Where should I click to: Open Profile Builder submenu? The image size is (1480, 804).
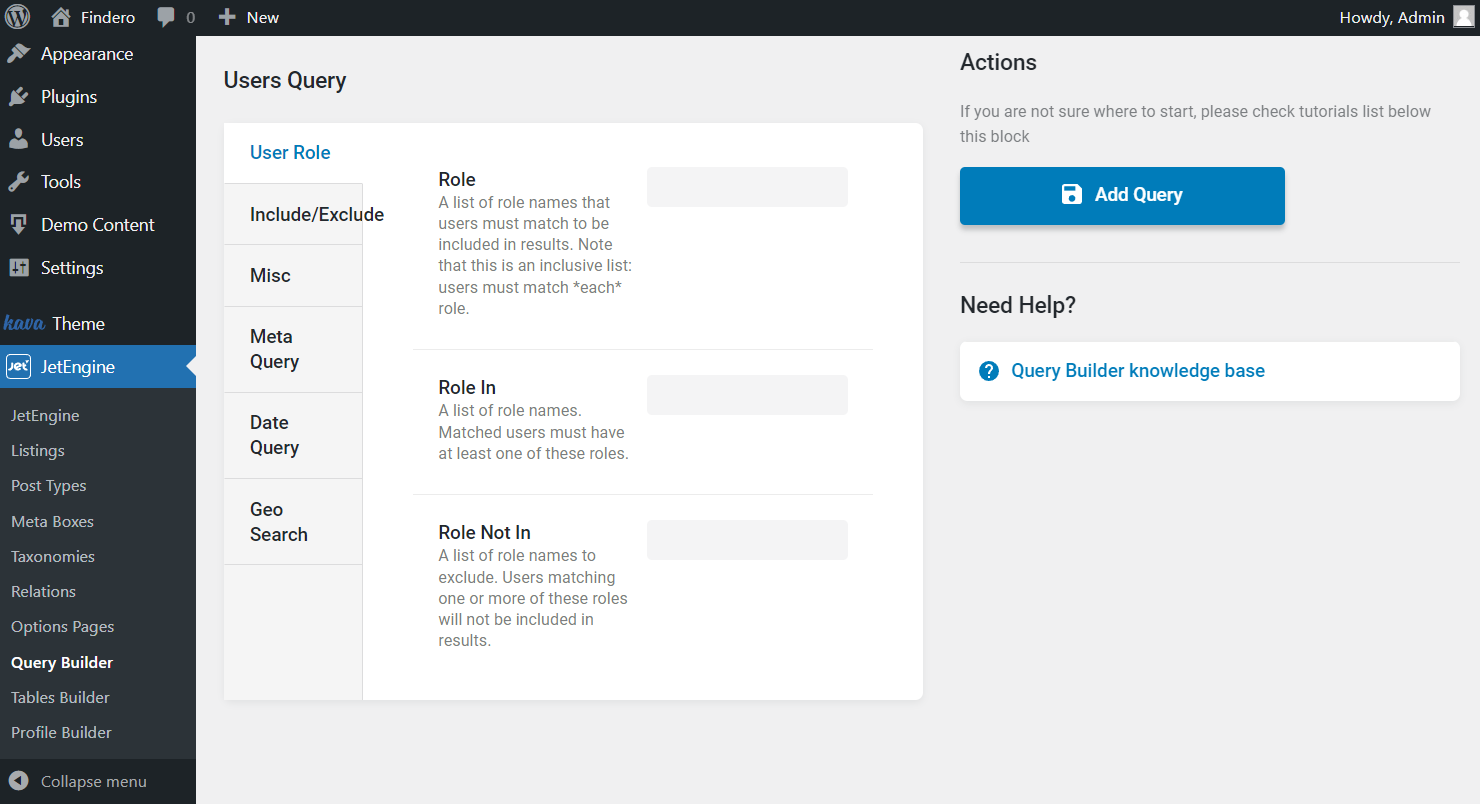61,733
